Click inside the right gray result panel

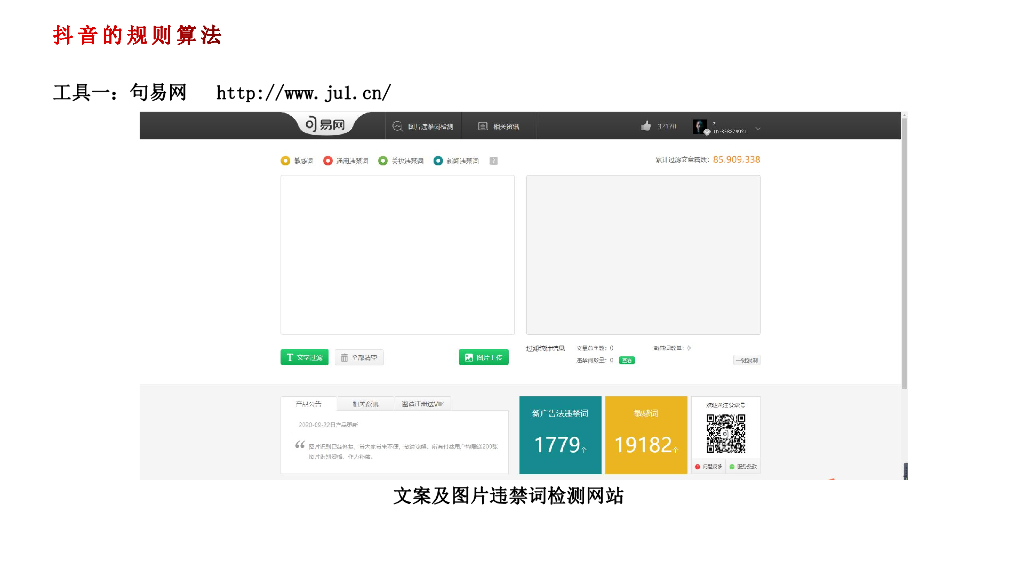[x=643, y=255]
